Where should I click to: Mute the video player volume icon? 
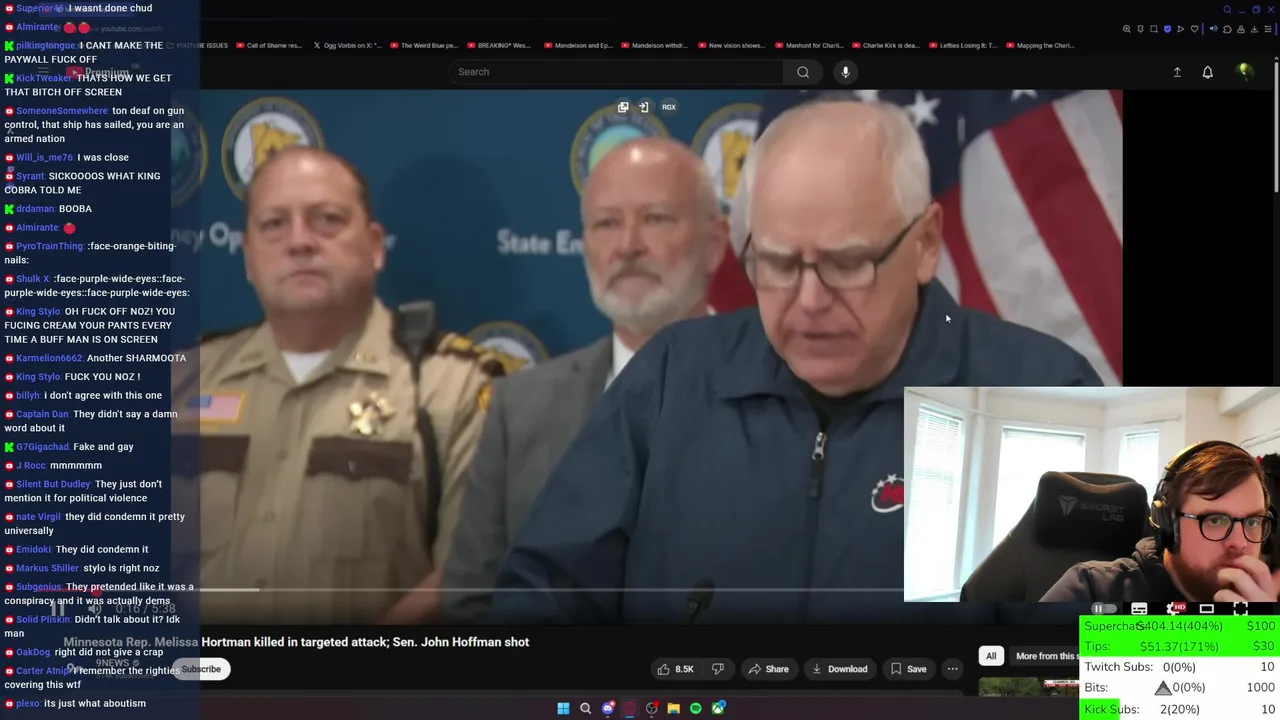click(x=94, y=608)
